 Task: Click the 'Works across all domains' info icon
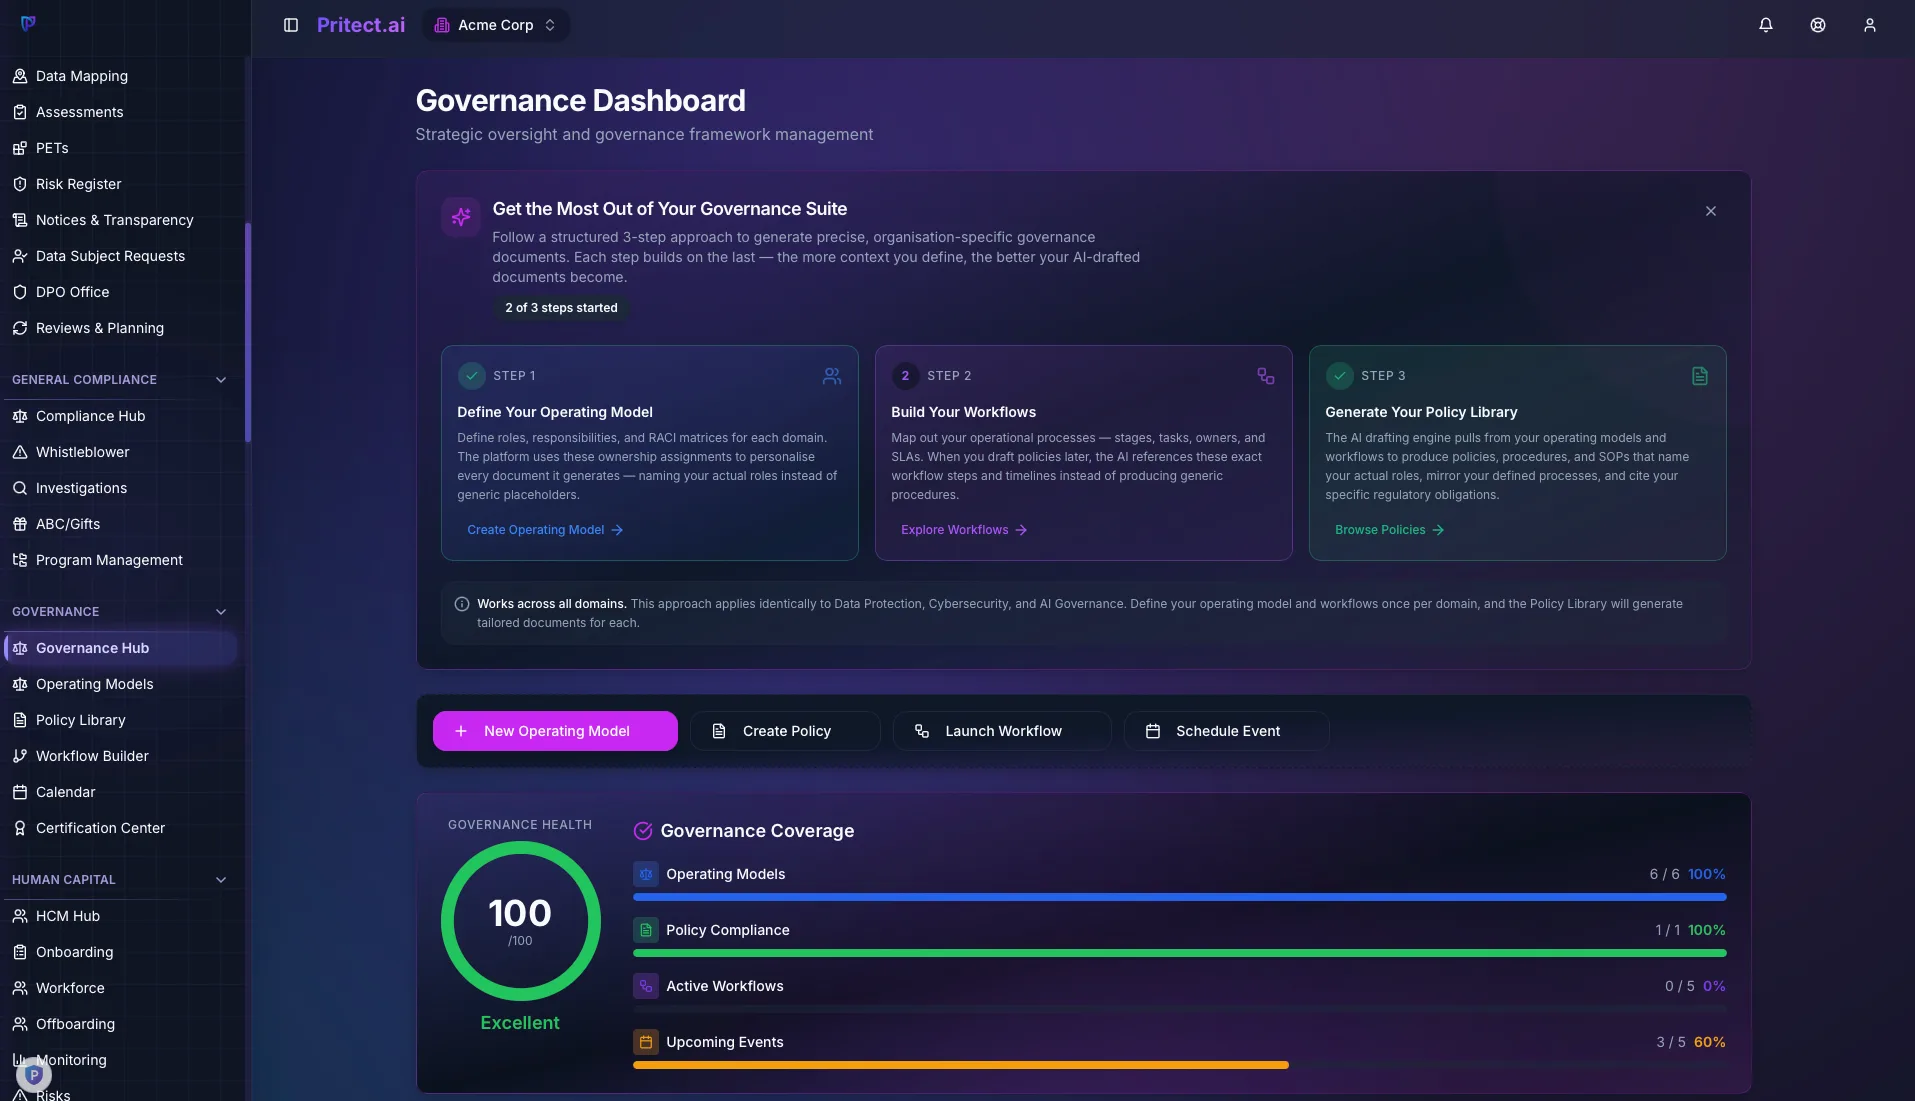click(x=462, y=604)
